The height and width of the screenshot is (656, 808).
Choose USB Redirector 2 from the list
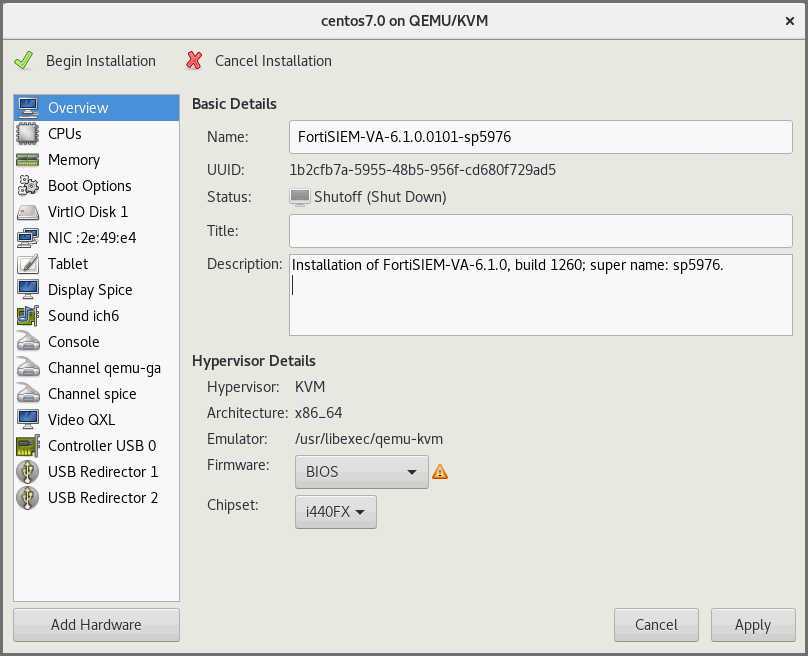tap(102, 498)
